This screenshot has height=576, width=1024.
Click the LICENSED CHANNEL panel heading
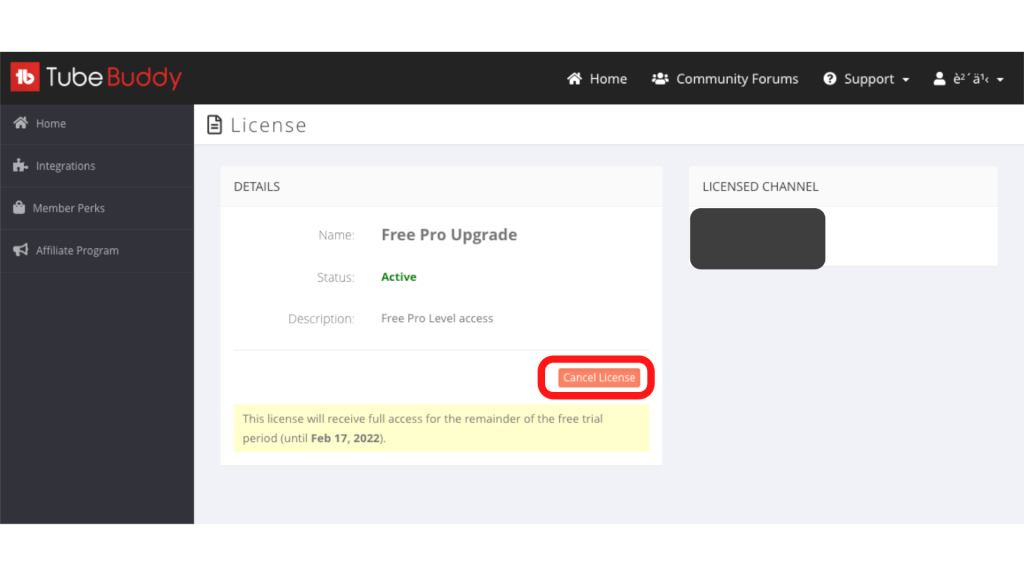pyautogui.click(x=760, y=187)
